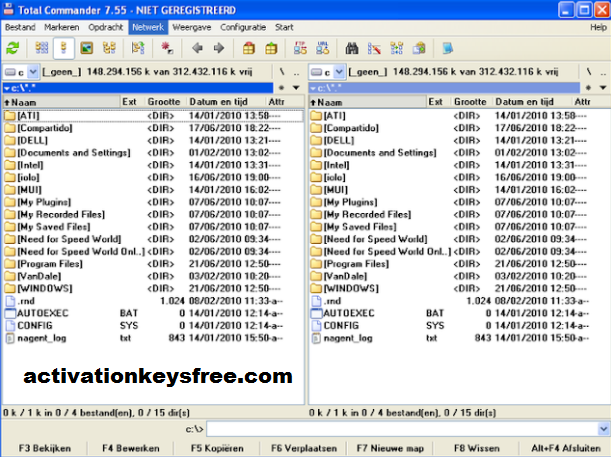Open Search files binoculars icon
The width and height of the screenshot is (611, 457).
pos(352,48)
